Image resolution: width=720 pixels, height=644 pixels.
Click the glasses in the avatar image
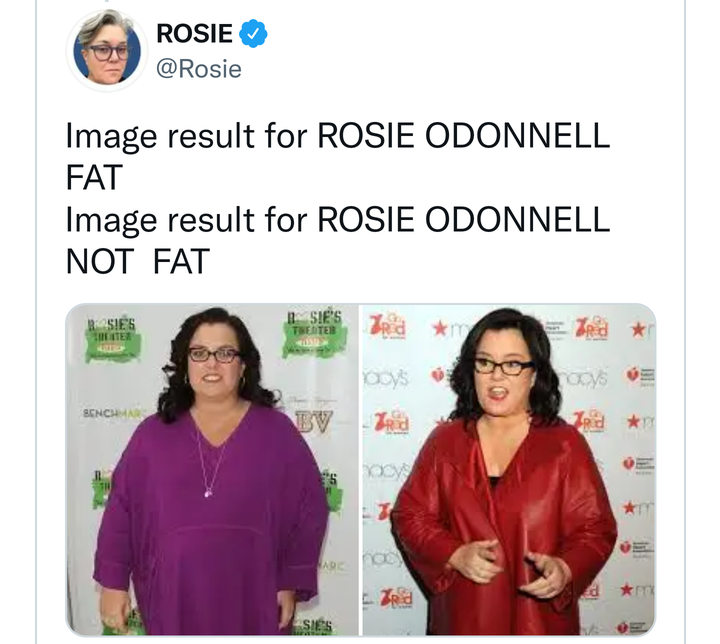pos(109,52)
